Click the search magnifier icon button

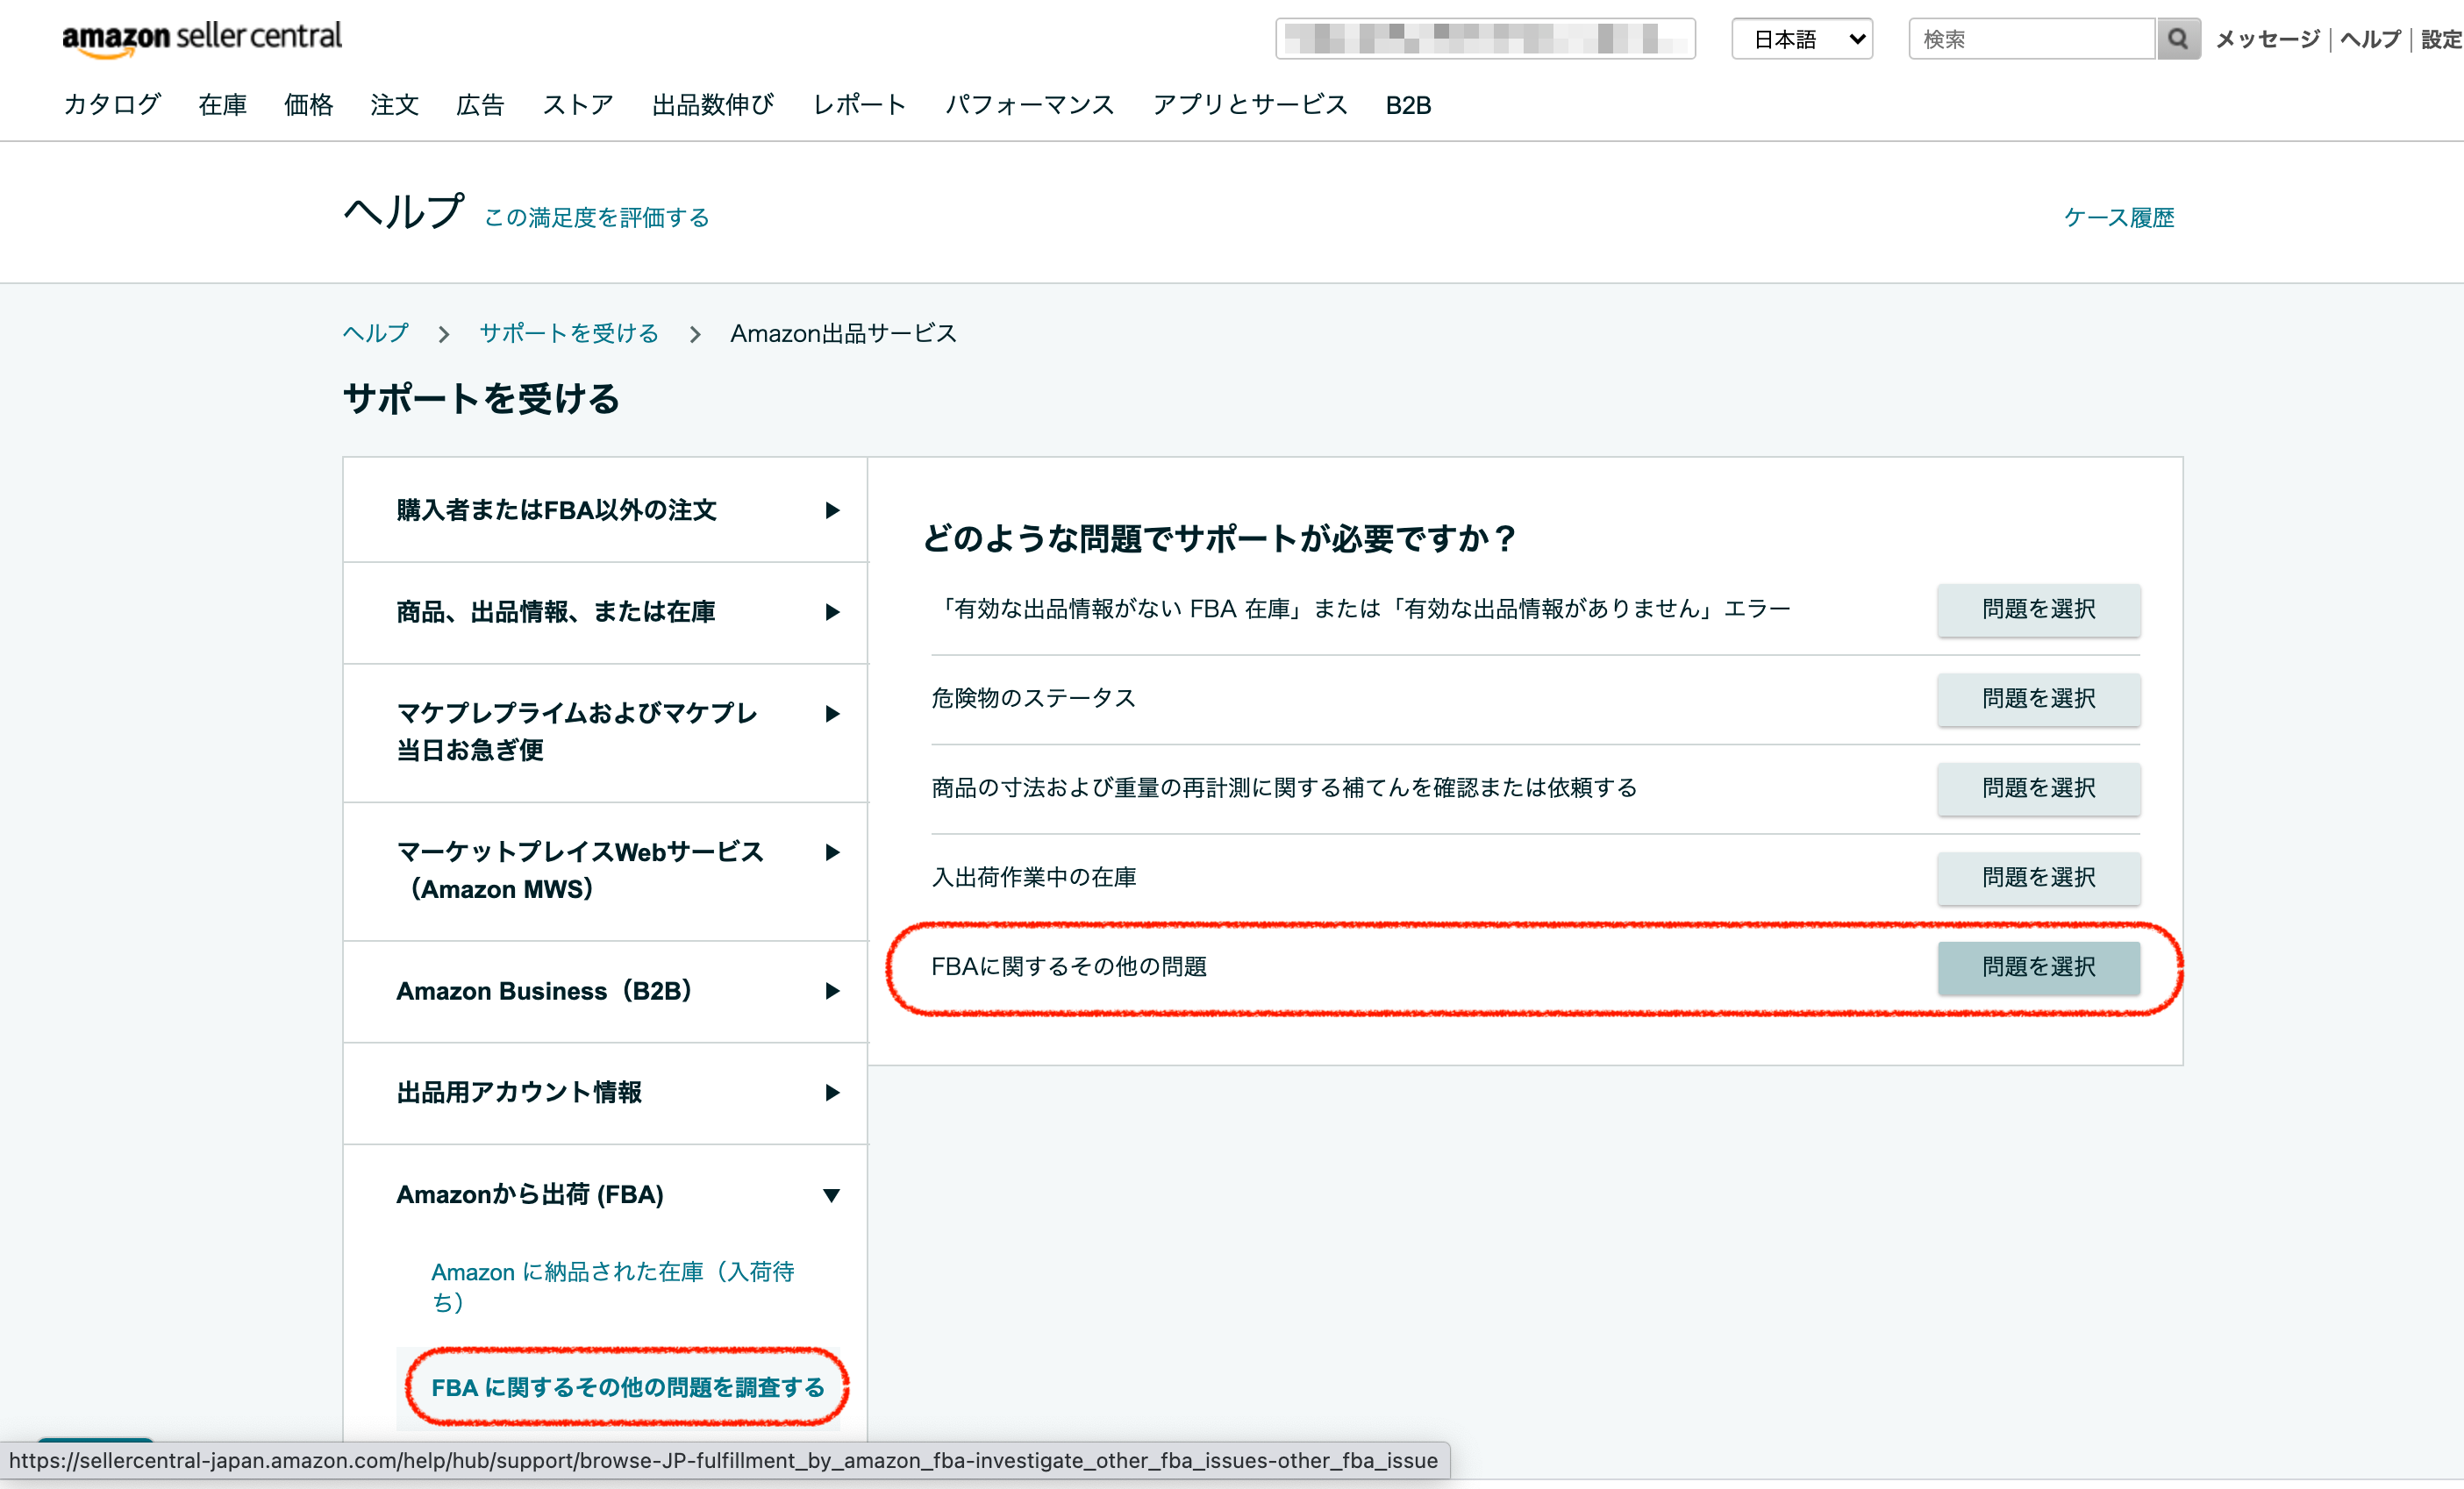point(2177,39)
